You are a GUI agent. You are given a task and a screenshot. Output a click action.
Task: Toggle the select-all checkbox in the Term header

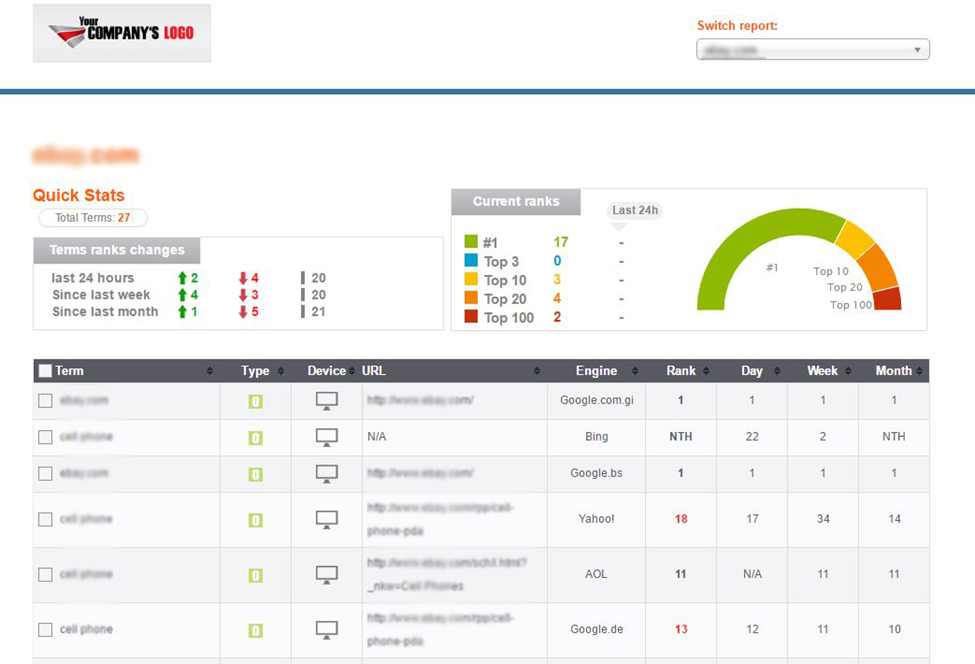(x=45, y=371)
